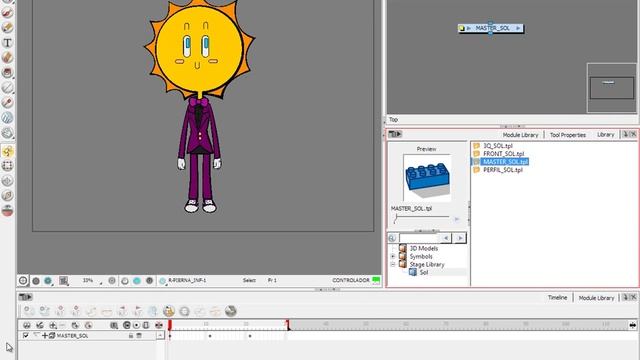
Task: Click the next search result arrow
Action: (460, 238)
